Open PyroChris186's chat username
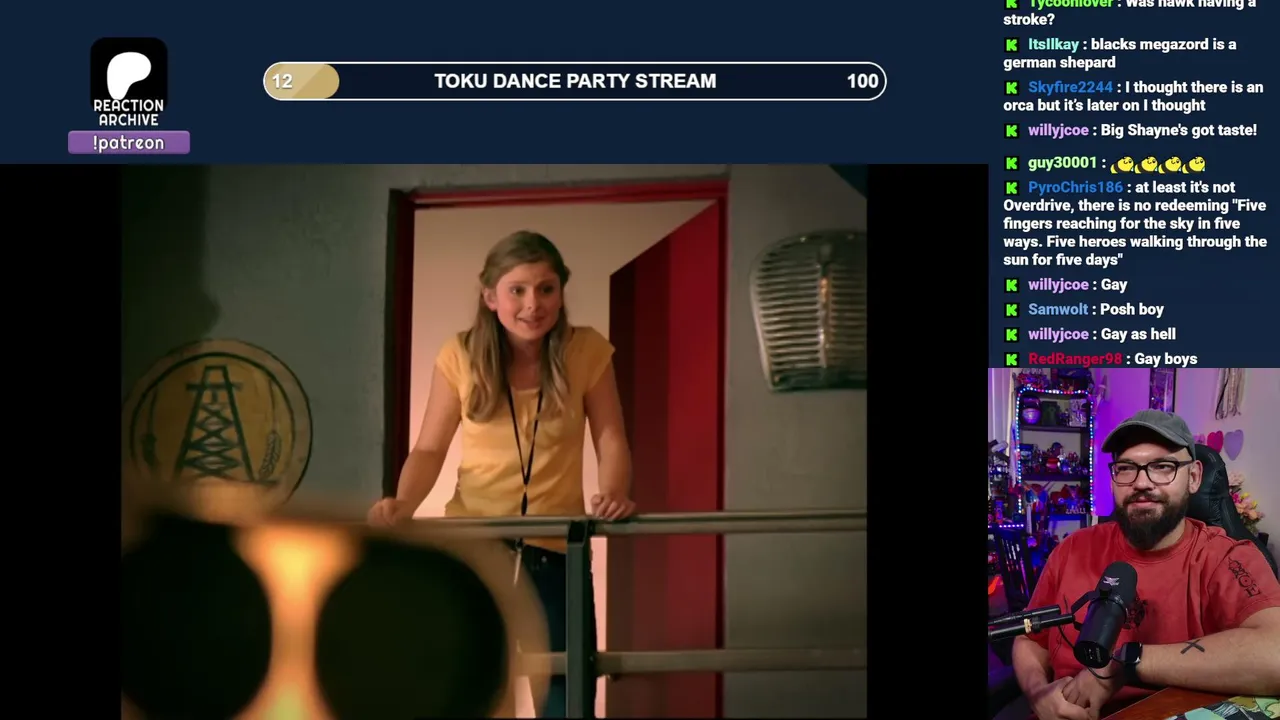The height and width of the screenshot is (720, 1280). (1075, 188)
